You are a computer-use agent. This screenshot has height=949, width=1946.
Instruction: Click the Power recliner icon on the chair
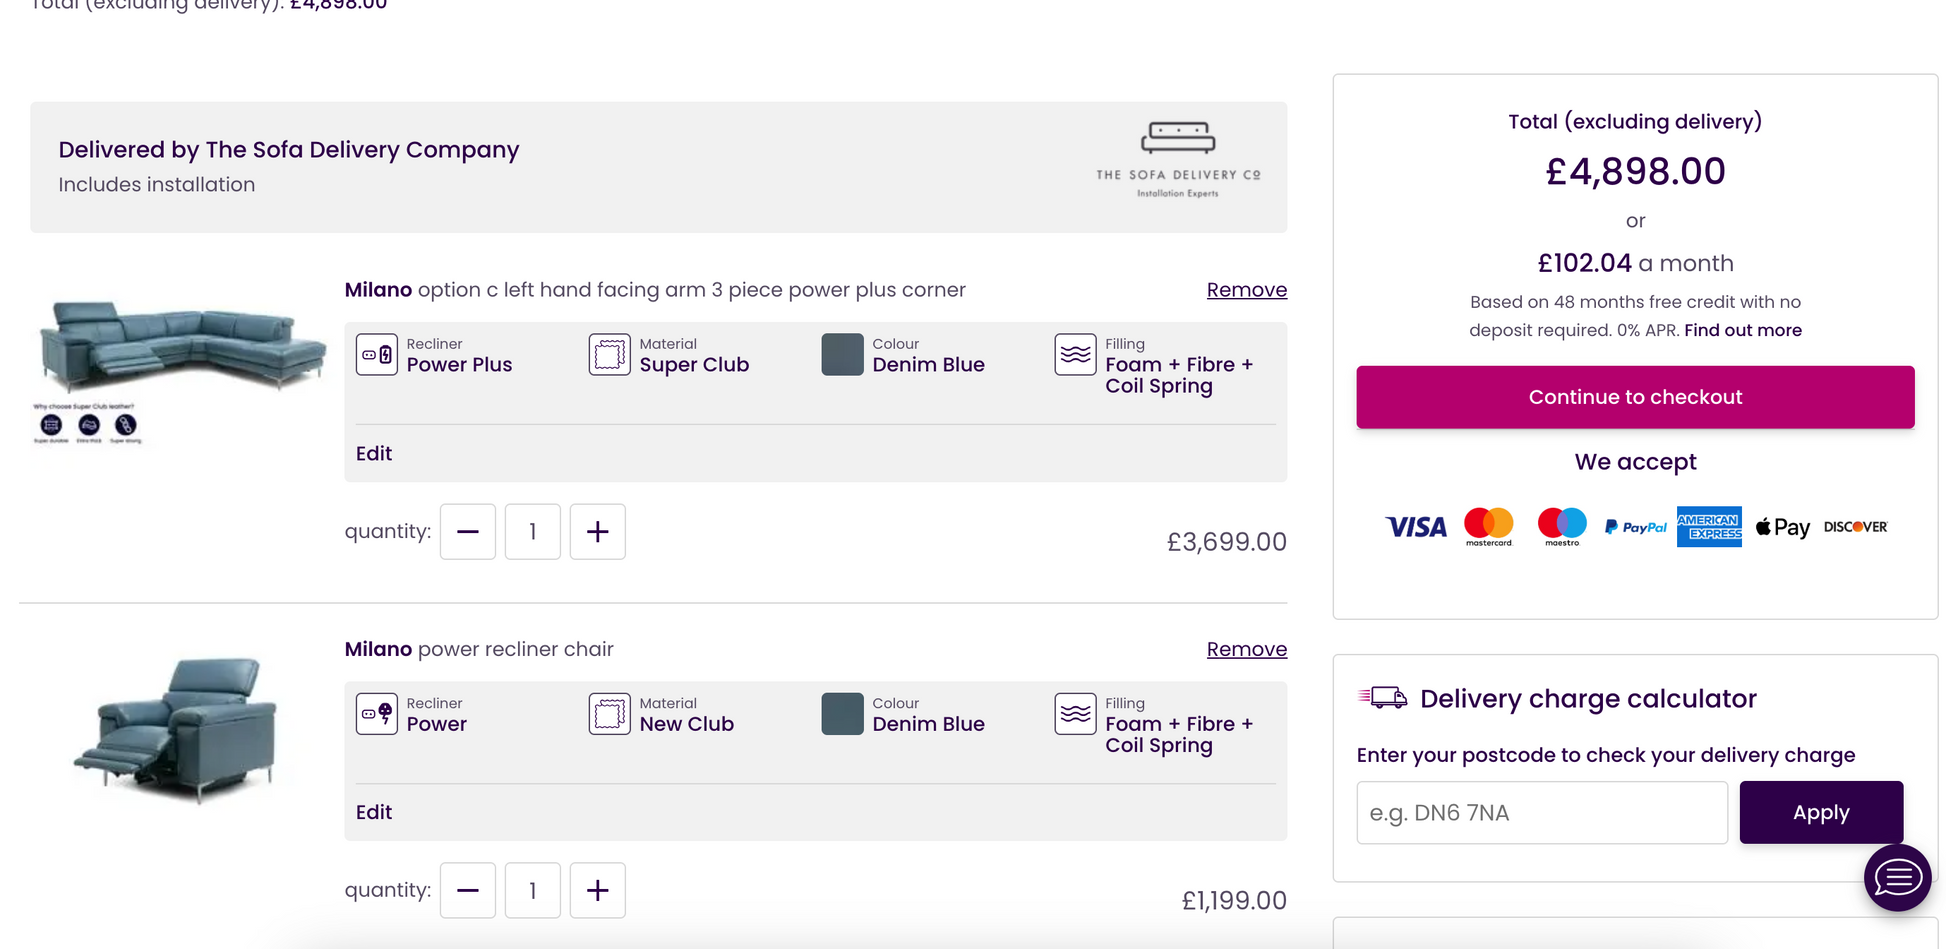tap(377, 714)
